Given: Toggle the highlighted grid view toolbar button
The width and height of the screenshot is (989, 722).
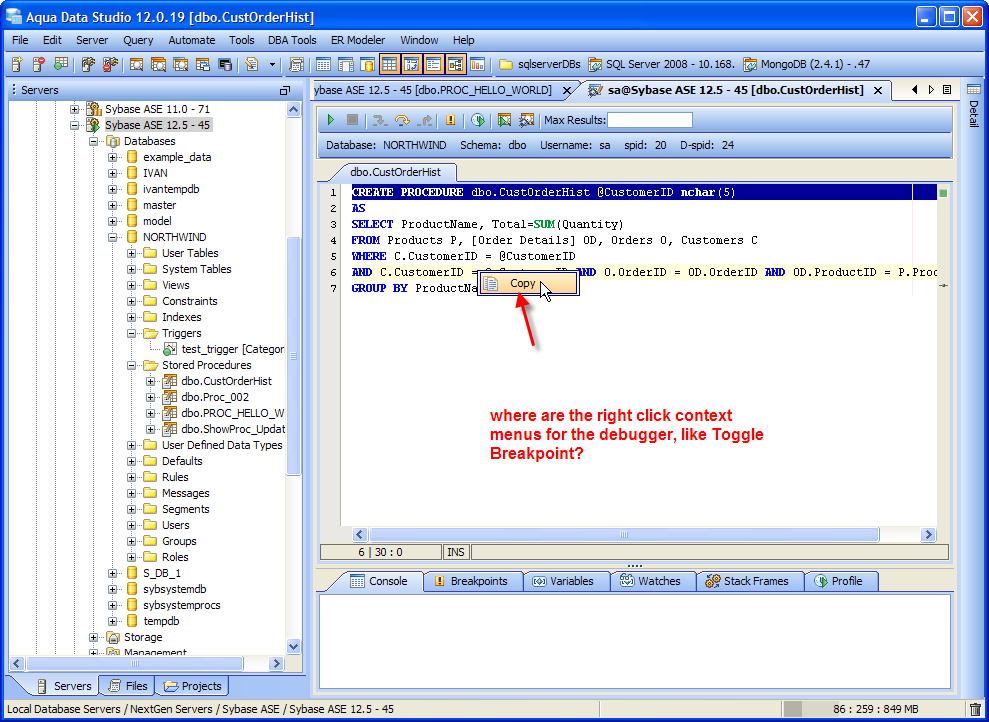Looking at the screenshot, I should point(389,64).
